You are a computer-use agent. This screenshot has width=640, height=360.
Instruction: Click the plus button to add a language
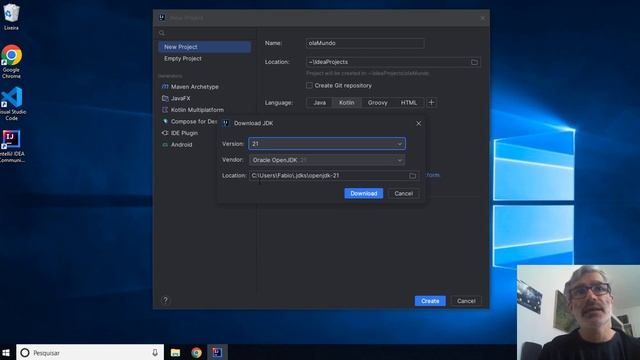point(431,102)
